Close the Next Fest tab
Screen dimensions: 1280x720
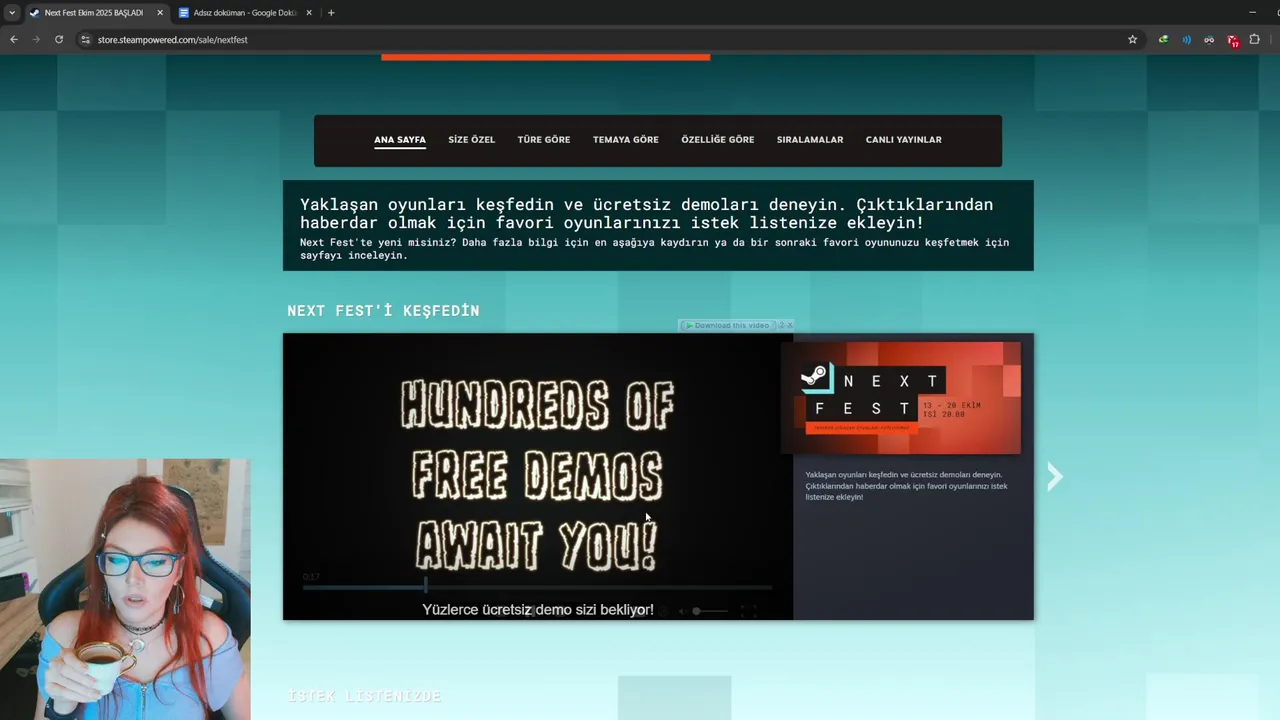[160, 12]
